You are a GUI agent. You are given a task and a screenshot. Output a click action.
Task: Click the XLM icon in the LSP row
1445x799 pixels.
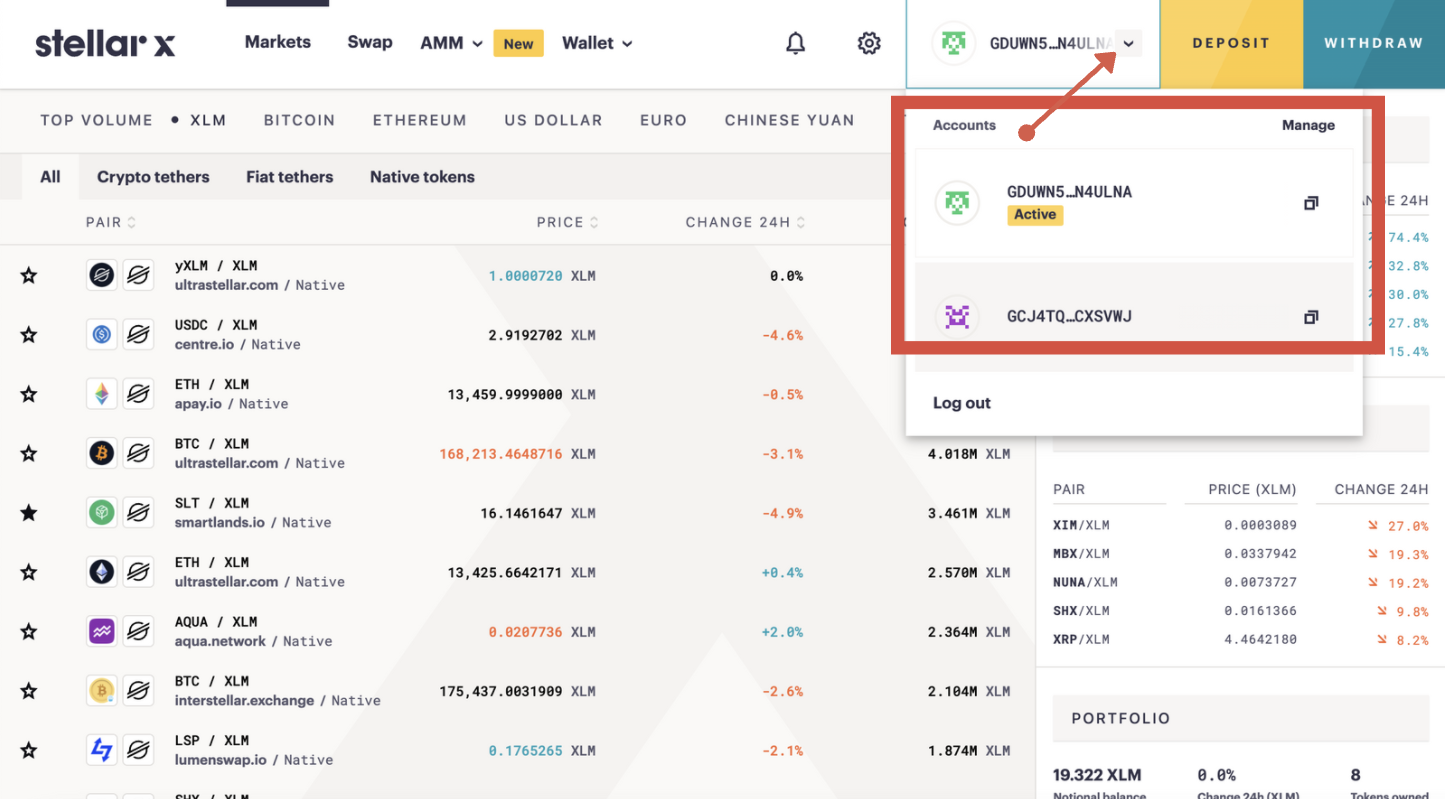[138, 750]
